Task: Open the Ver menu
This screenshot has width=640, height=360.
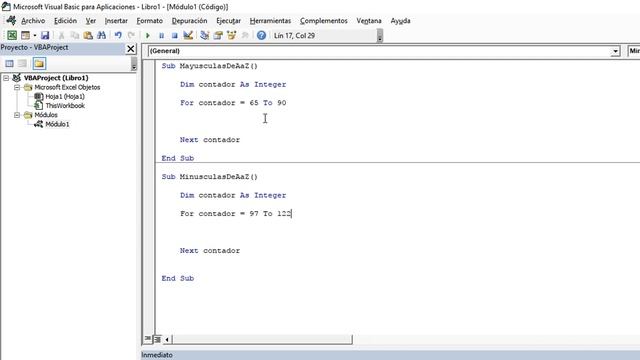Action: (91, 21)
